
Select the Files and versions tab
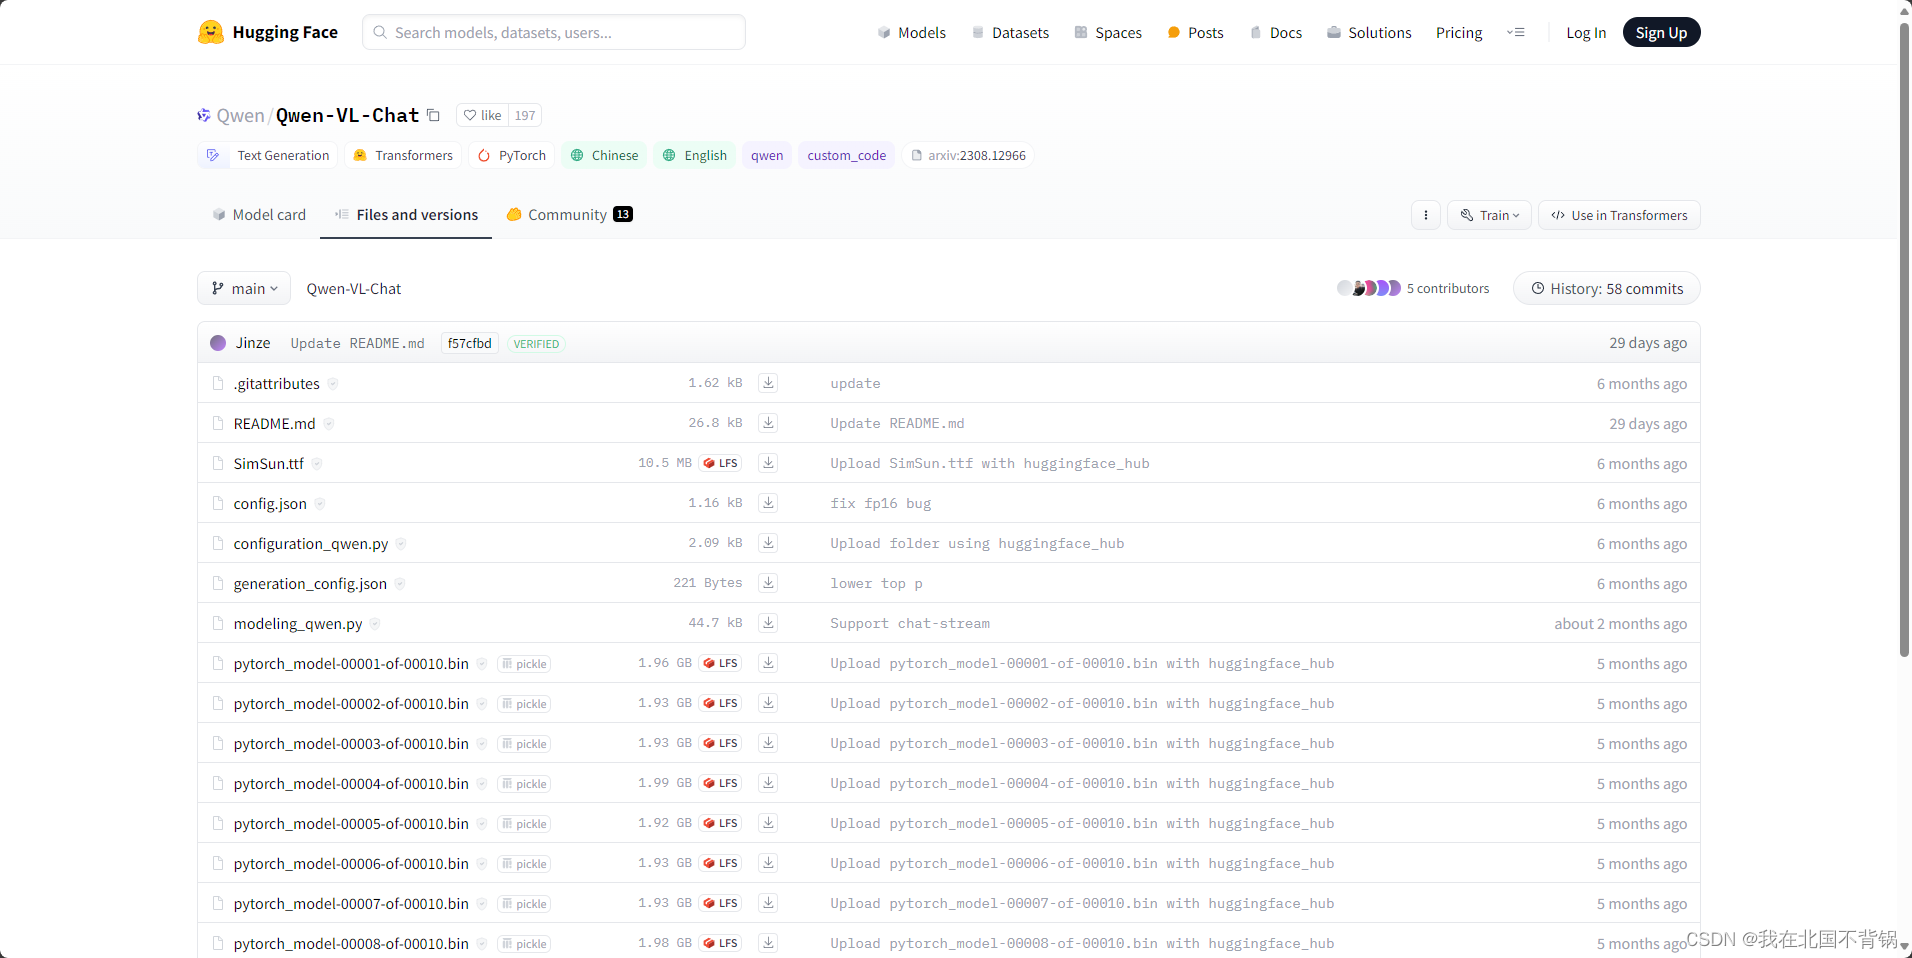coord(406,215)
